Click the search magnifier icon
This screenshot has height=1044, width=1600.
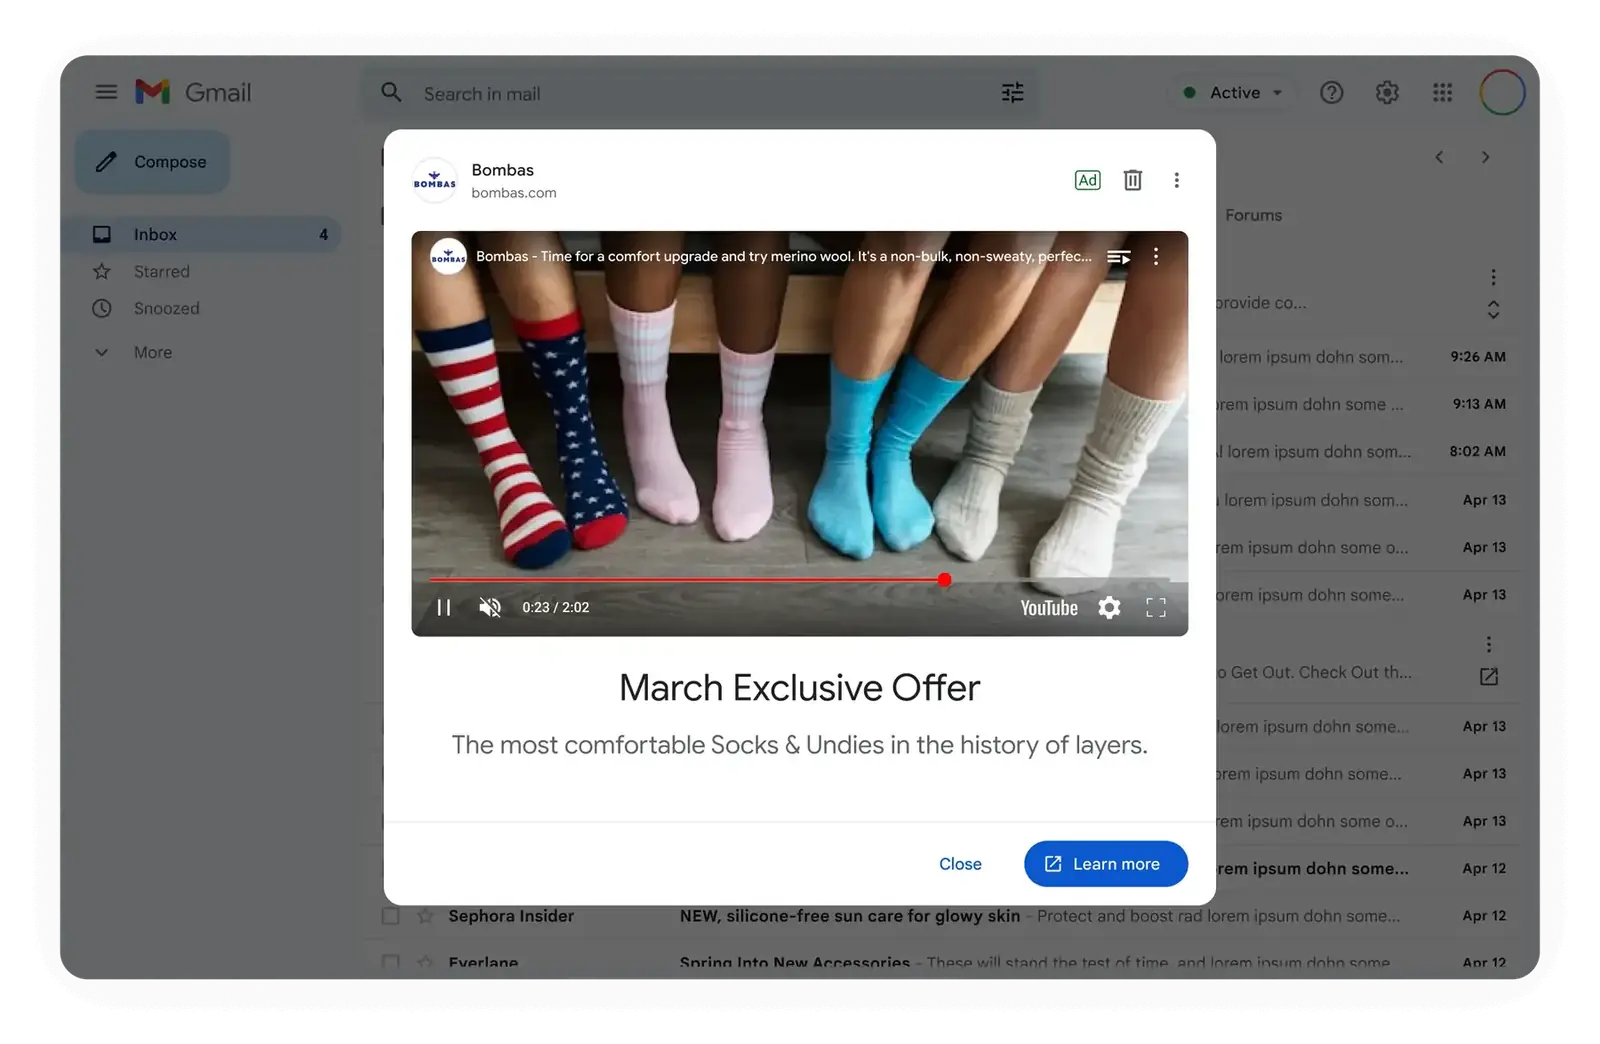tap(391, 93)
